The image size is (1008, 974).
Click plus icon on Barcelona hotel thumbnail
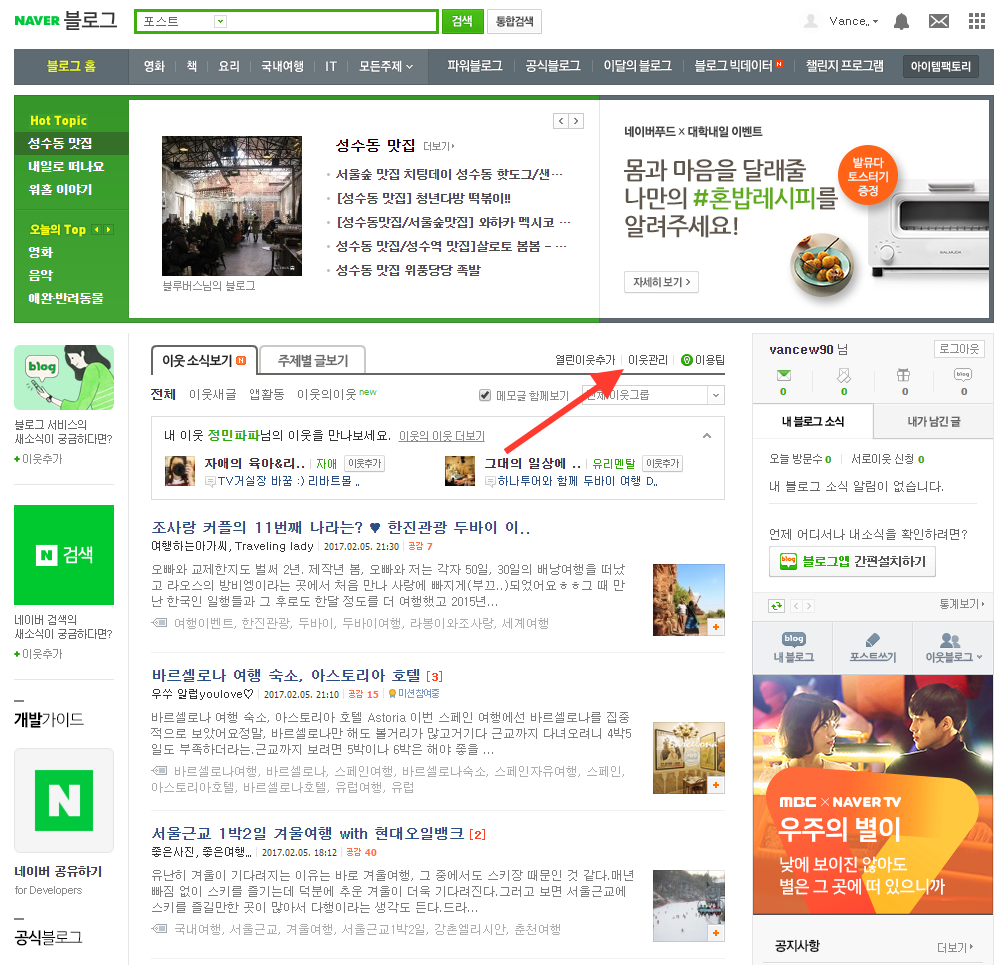pos(716,785)
